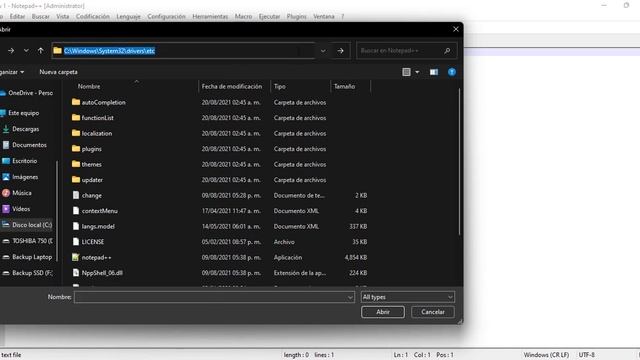Click the Nueva carpeta button
640x360 pixels.
point(58,72)
